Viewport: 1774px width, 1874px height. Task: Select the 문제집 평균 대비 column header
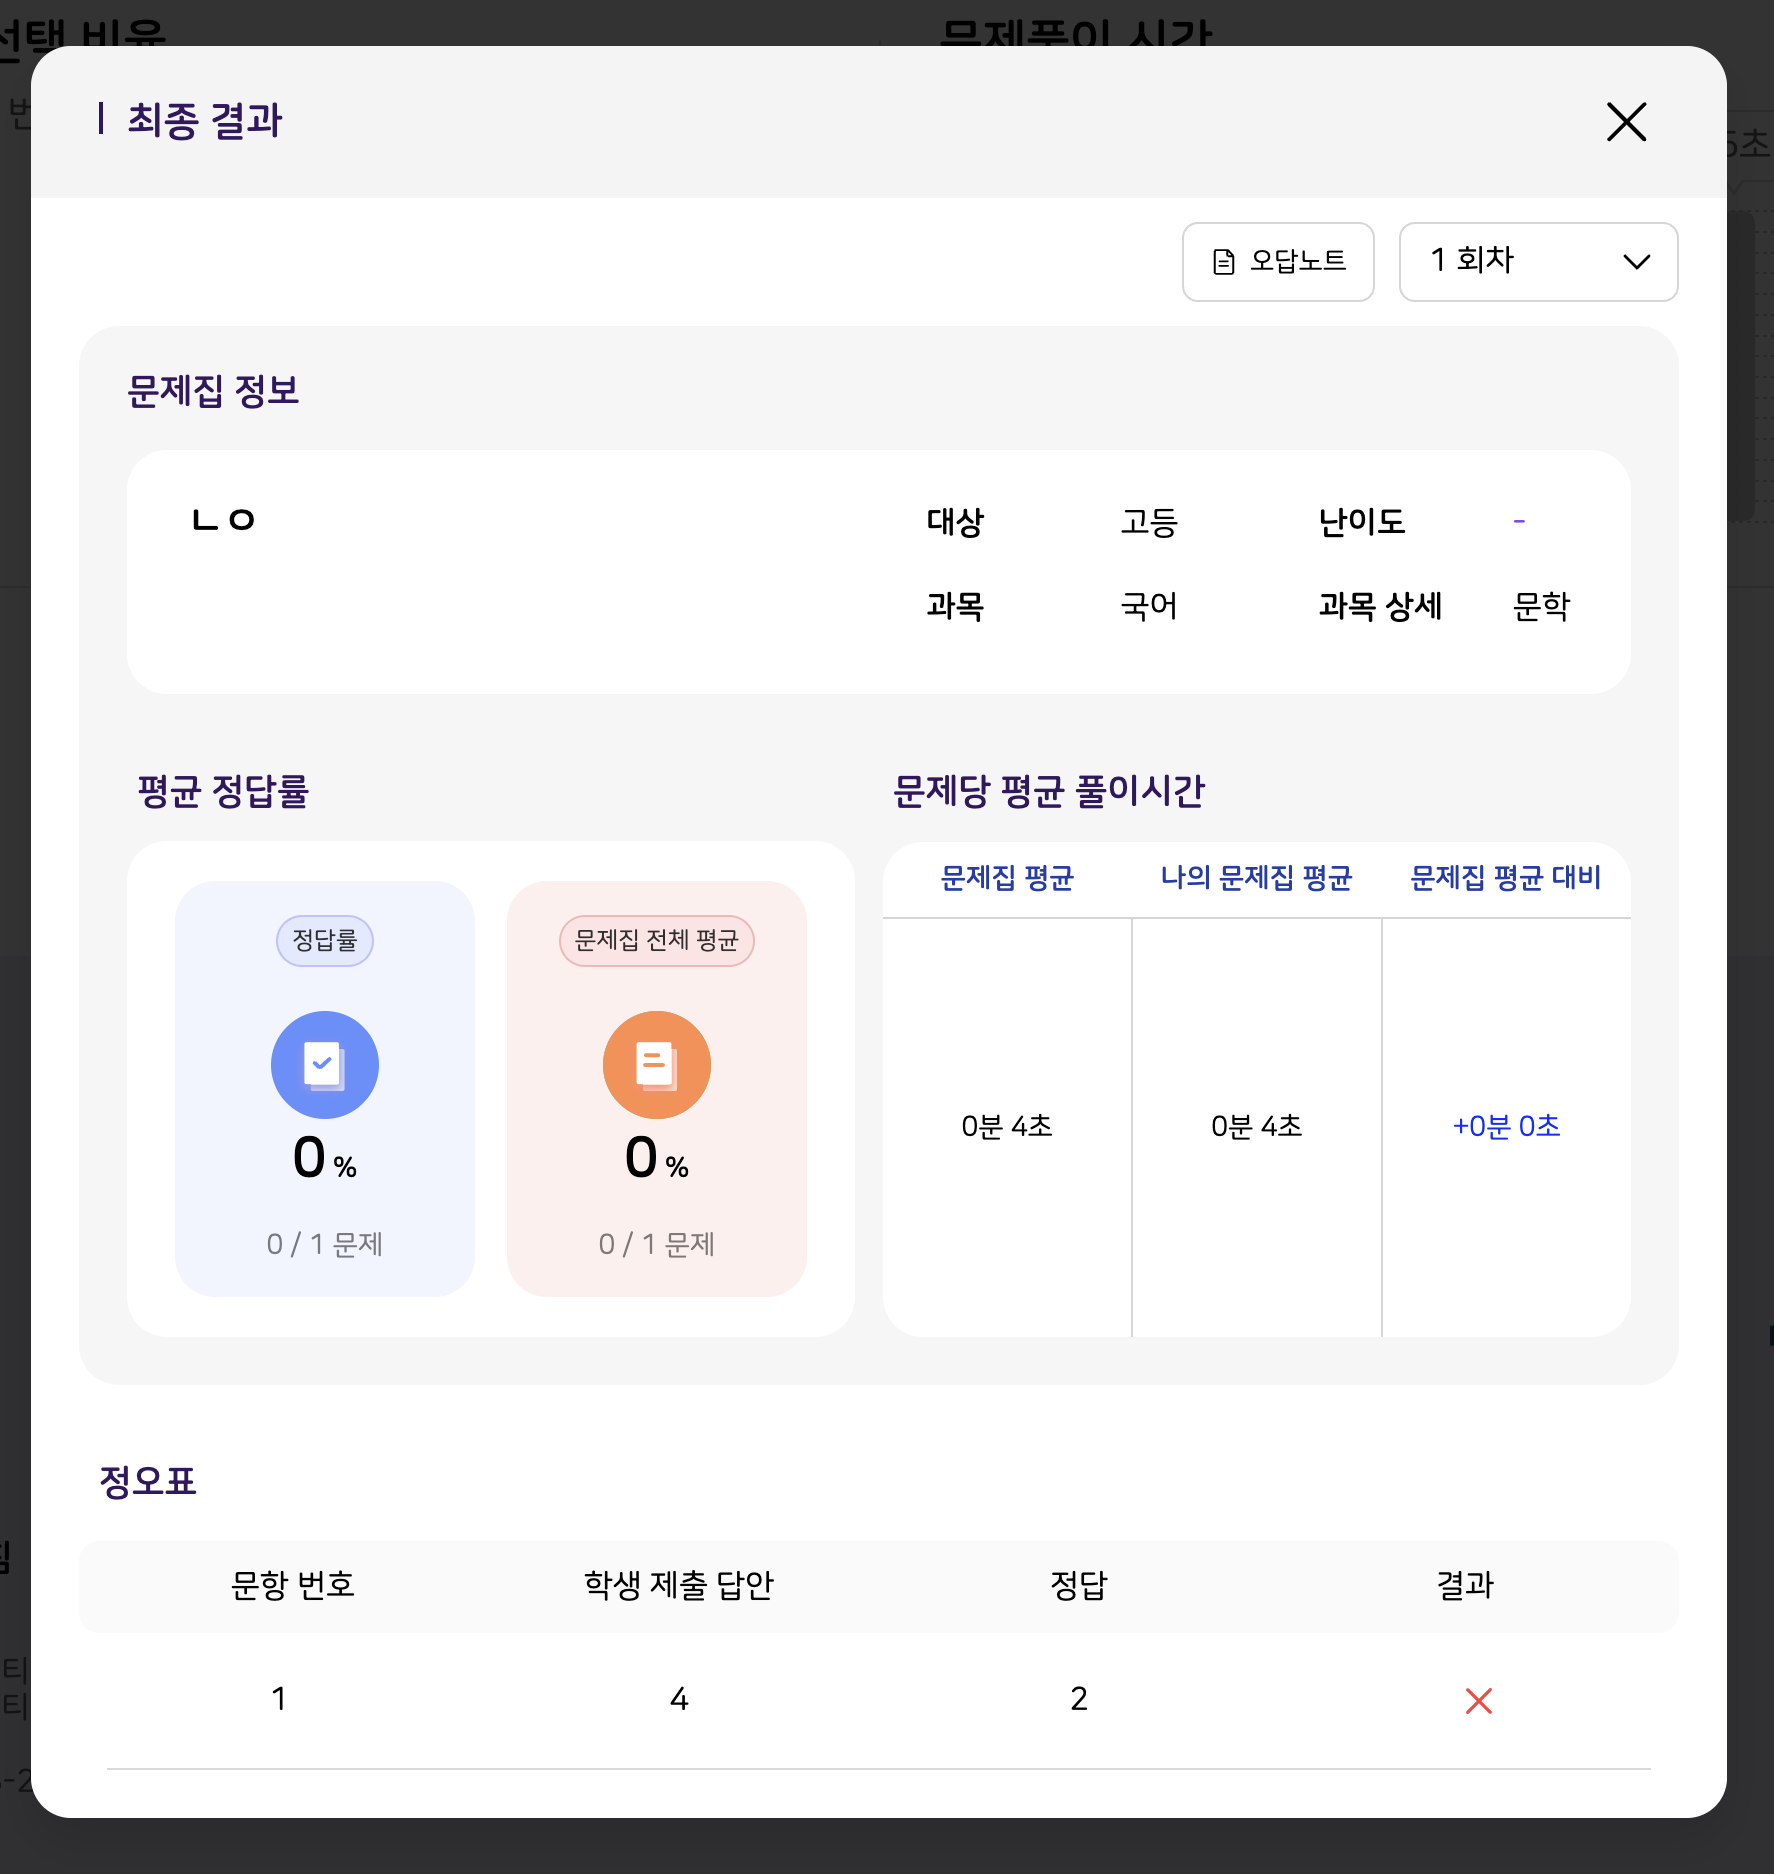(1506, 878)
